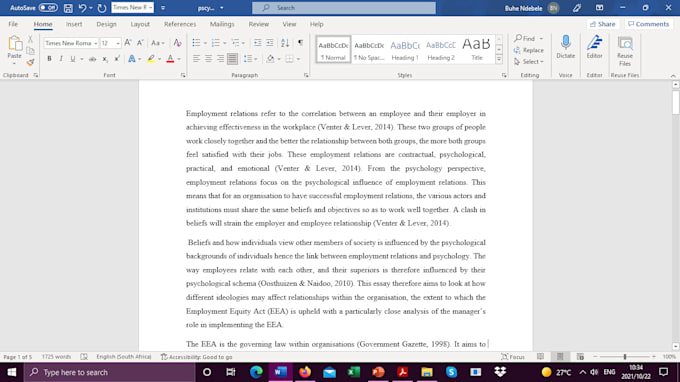This screenshot has height=382, width=680.
Task: Insert a numbered list
Action: point(216,43)
